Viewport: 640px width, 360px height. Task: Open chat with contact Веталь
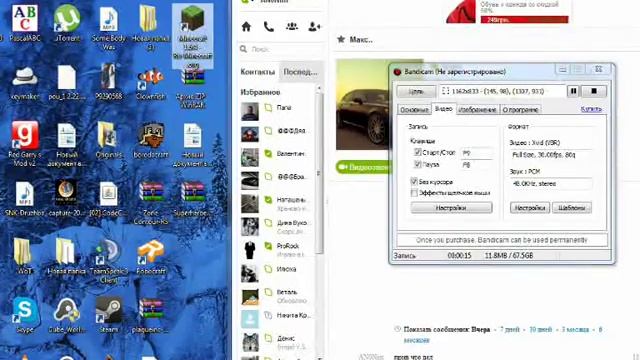coord(278,296)
